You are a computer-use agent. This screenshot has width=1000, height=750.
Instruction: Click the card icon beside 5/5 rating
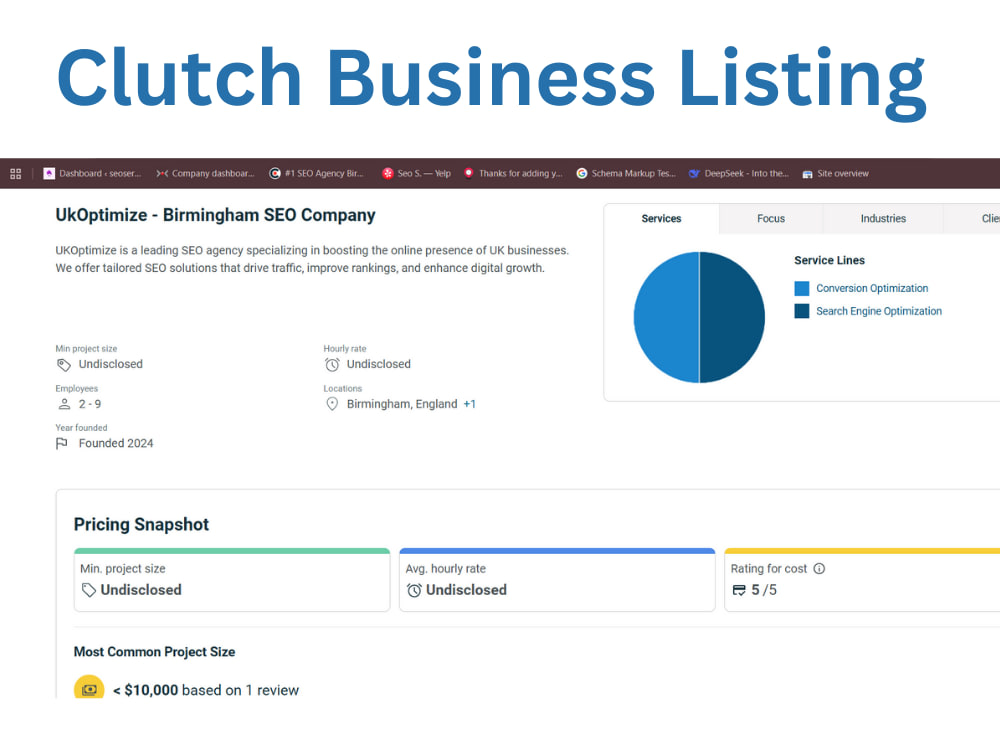[739, 590]
